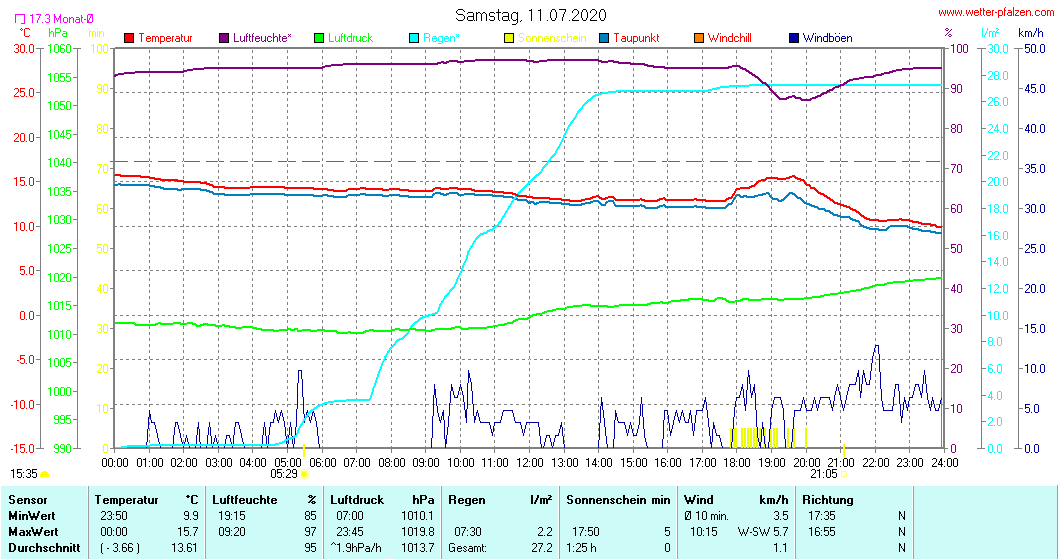Viewport: 1058px width, 559px height.
Task: Click the 05:29 sunrise time
Action: [284, 474]
